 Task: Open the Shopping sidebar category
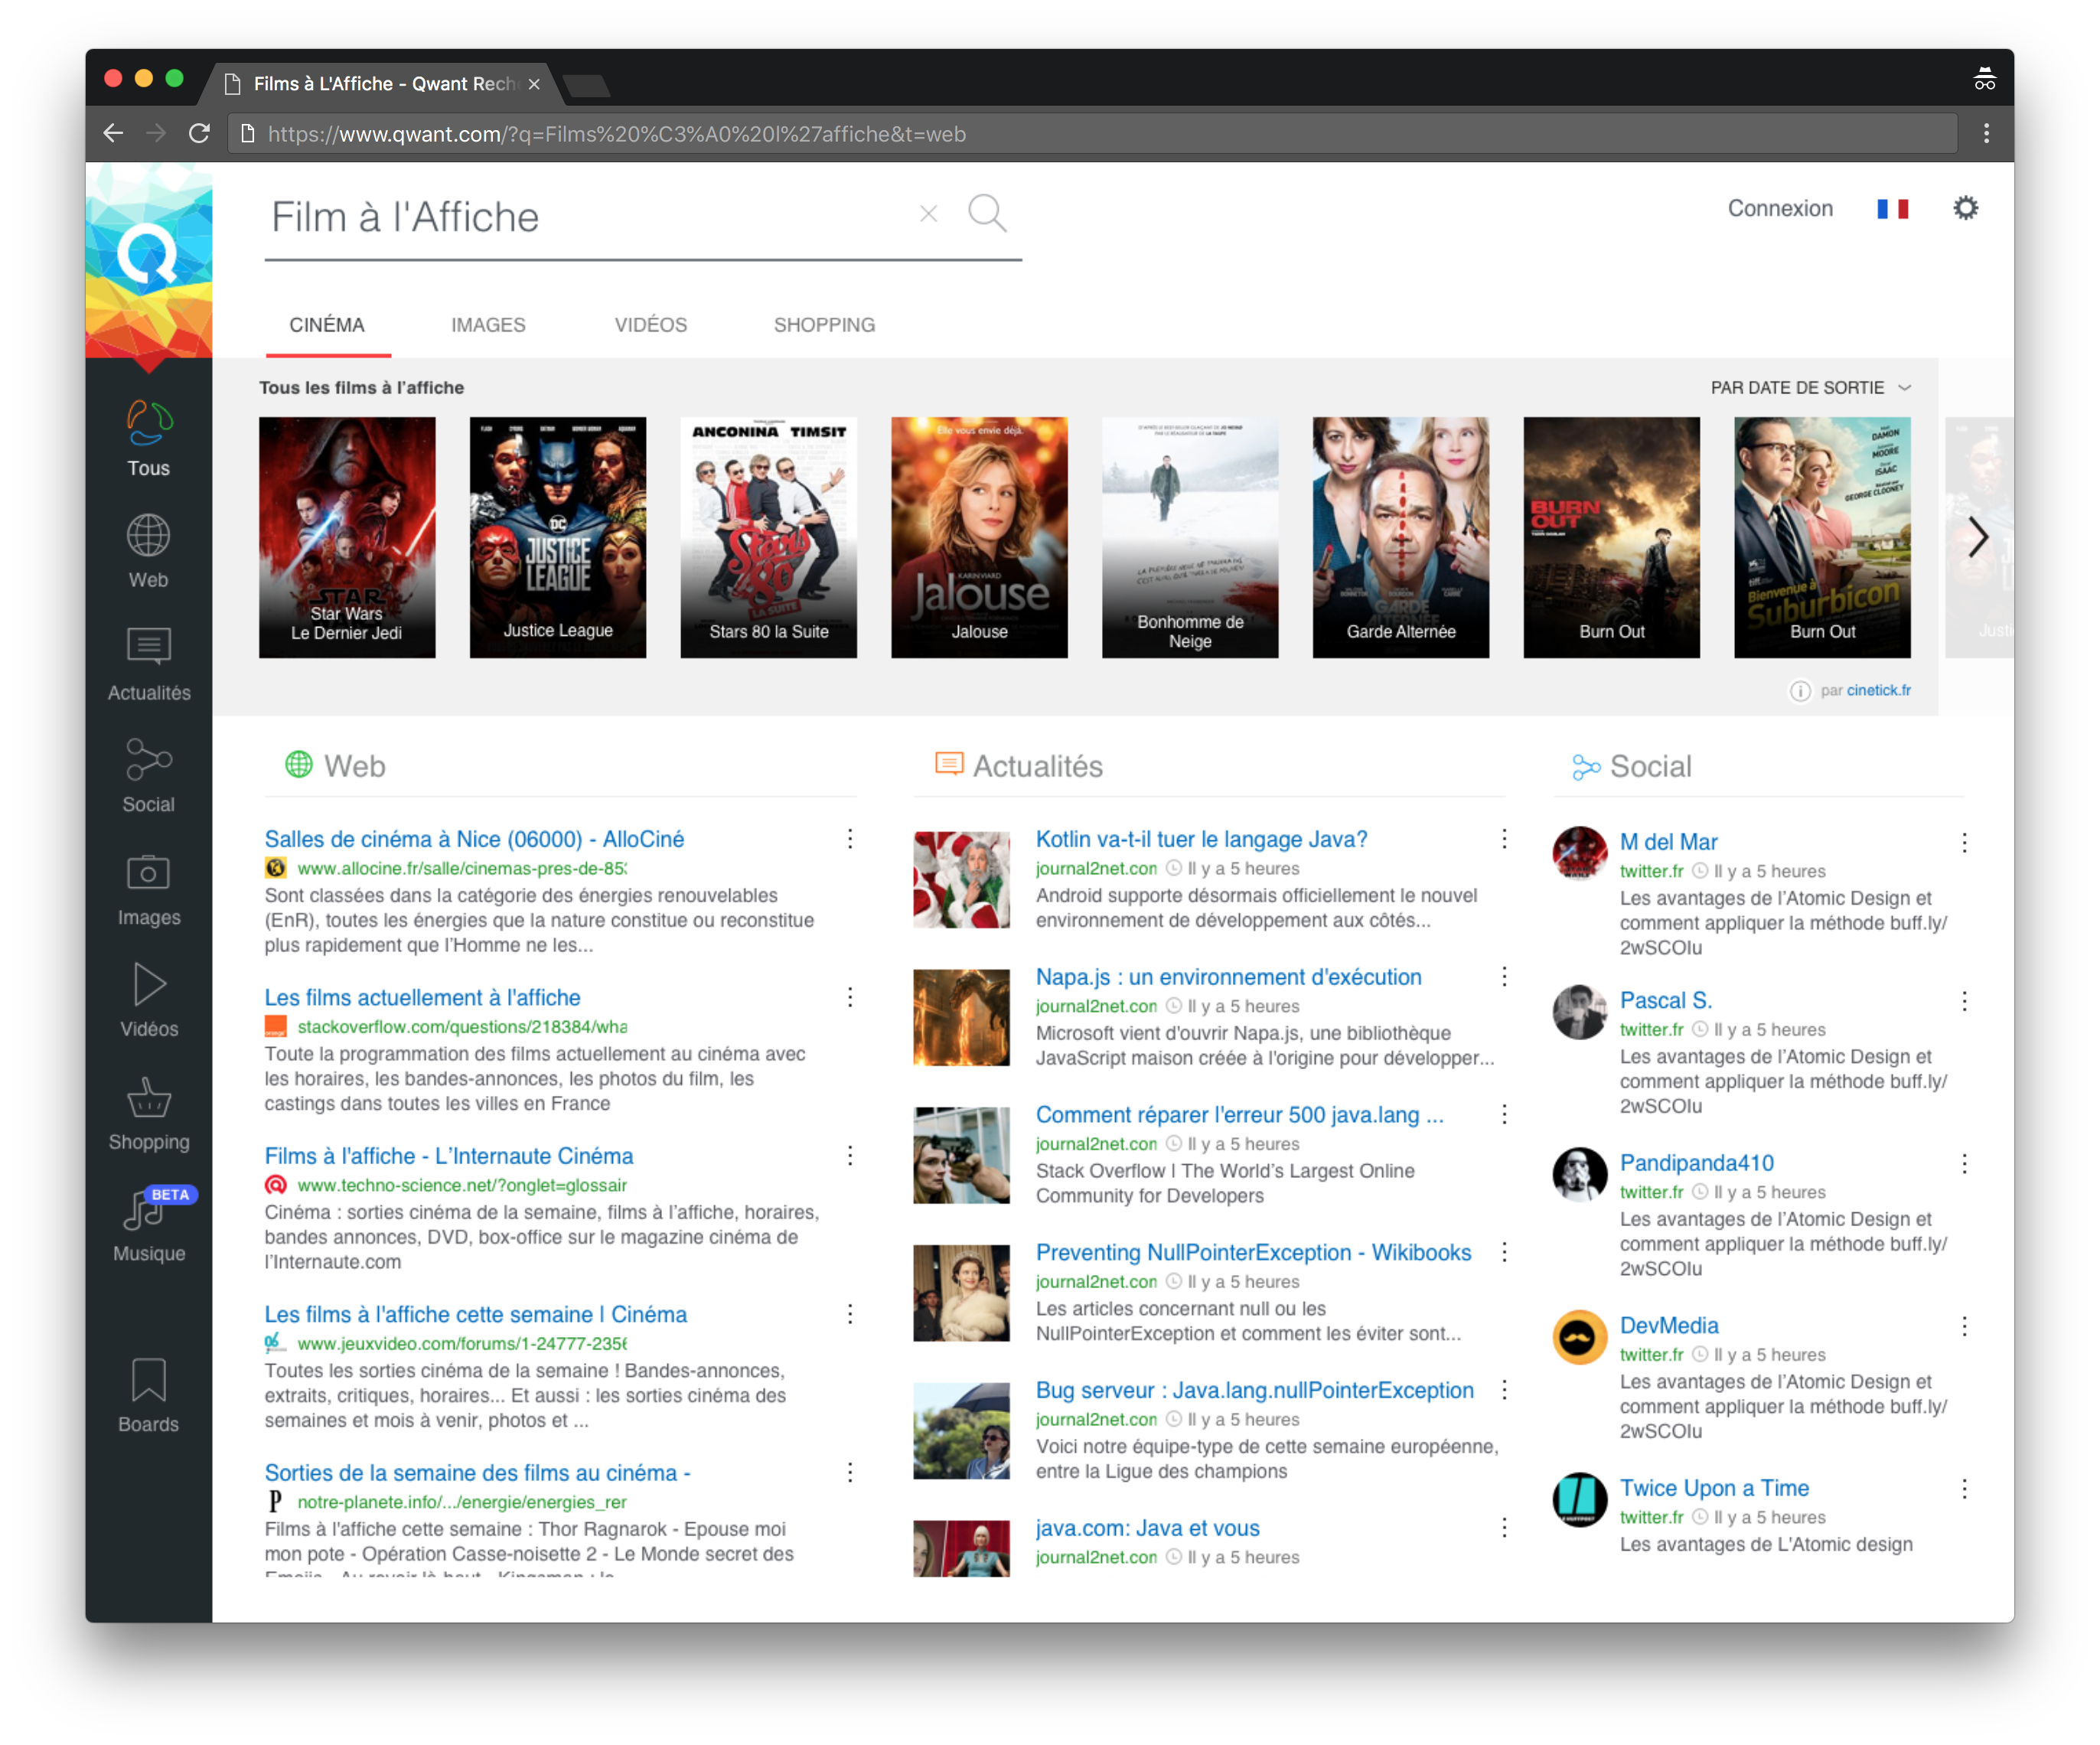pos(148,1115)
